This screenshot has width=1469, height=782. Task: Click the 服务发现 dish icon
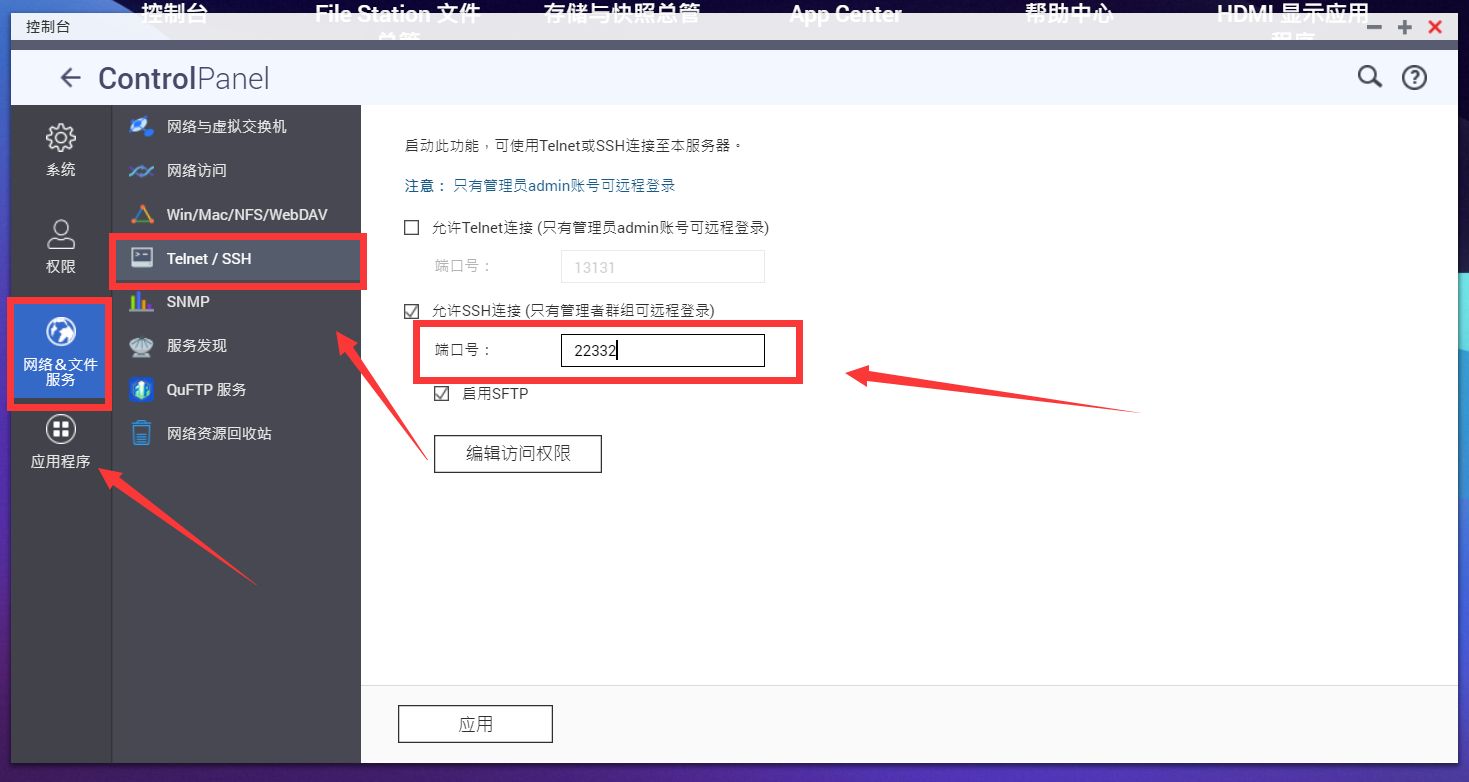pyautogui.click(x=142, y=346)
